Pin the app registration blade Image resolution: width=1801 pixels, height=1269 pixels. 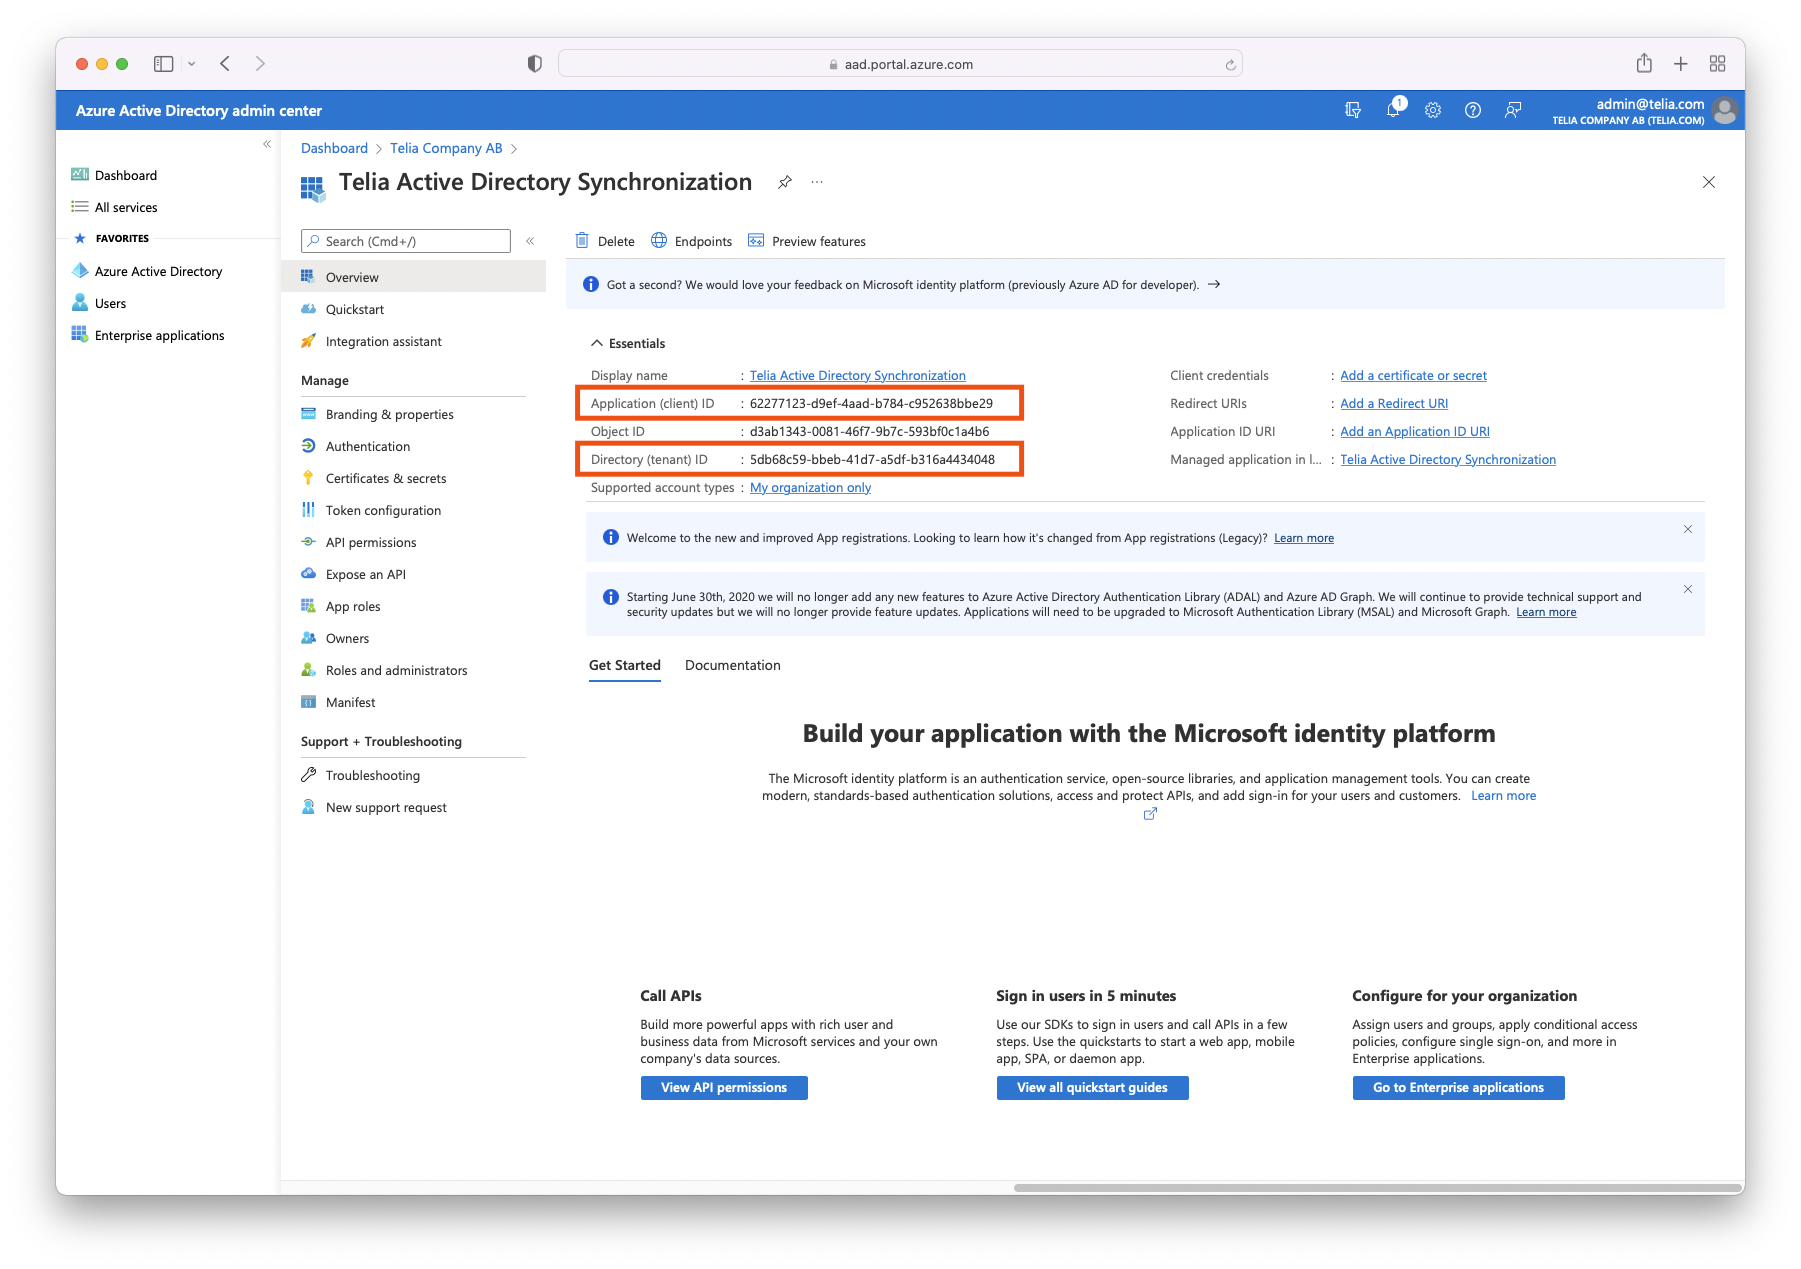[785, 182]
